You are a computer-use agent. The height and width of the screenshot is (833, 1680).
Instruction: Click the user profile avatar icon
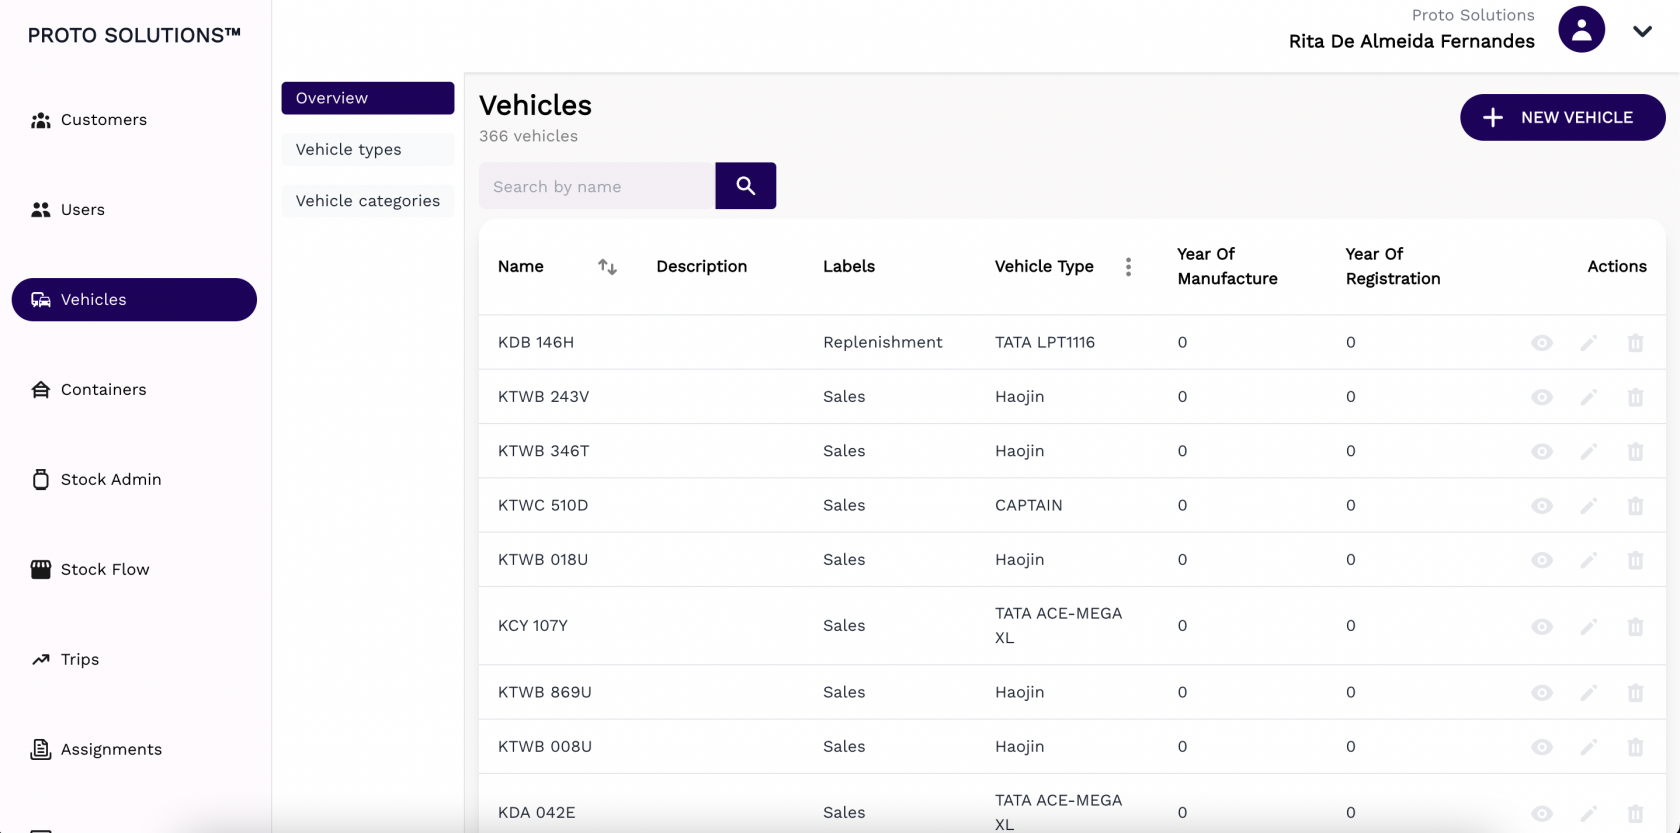(x=1581, y=29)
